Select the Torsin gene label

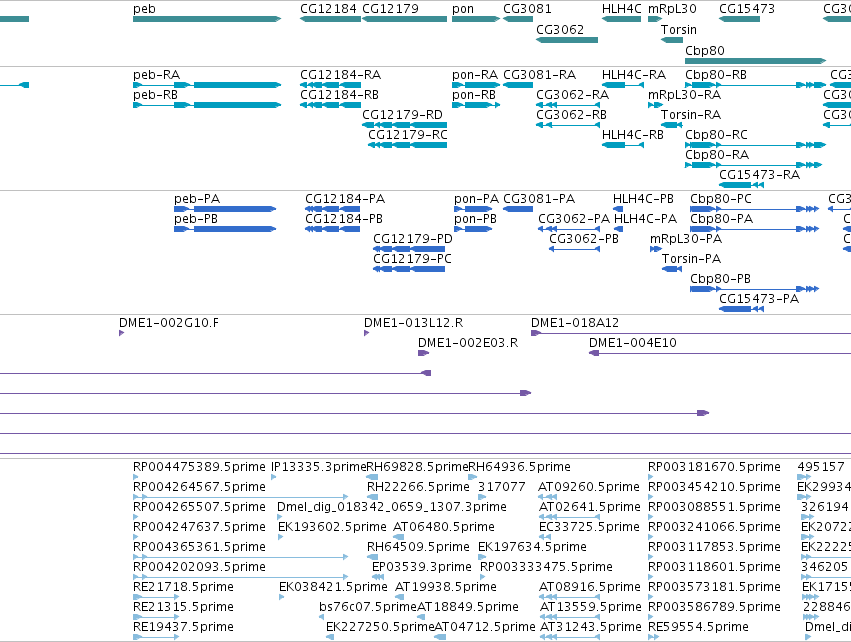(x=678, y=29)
